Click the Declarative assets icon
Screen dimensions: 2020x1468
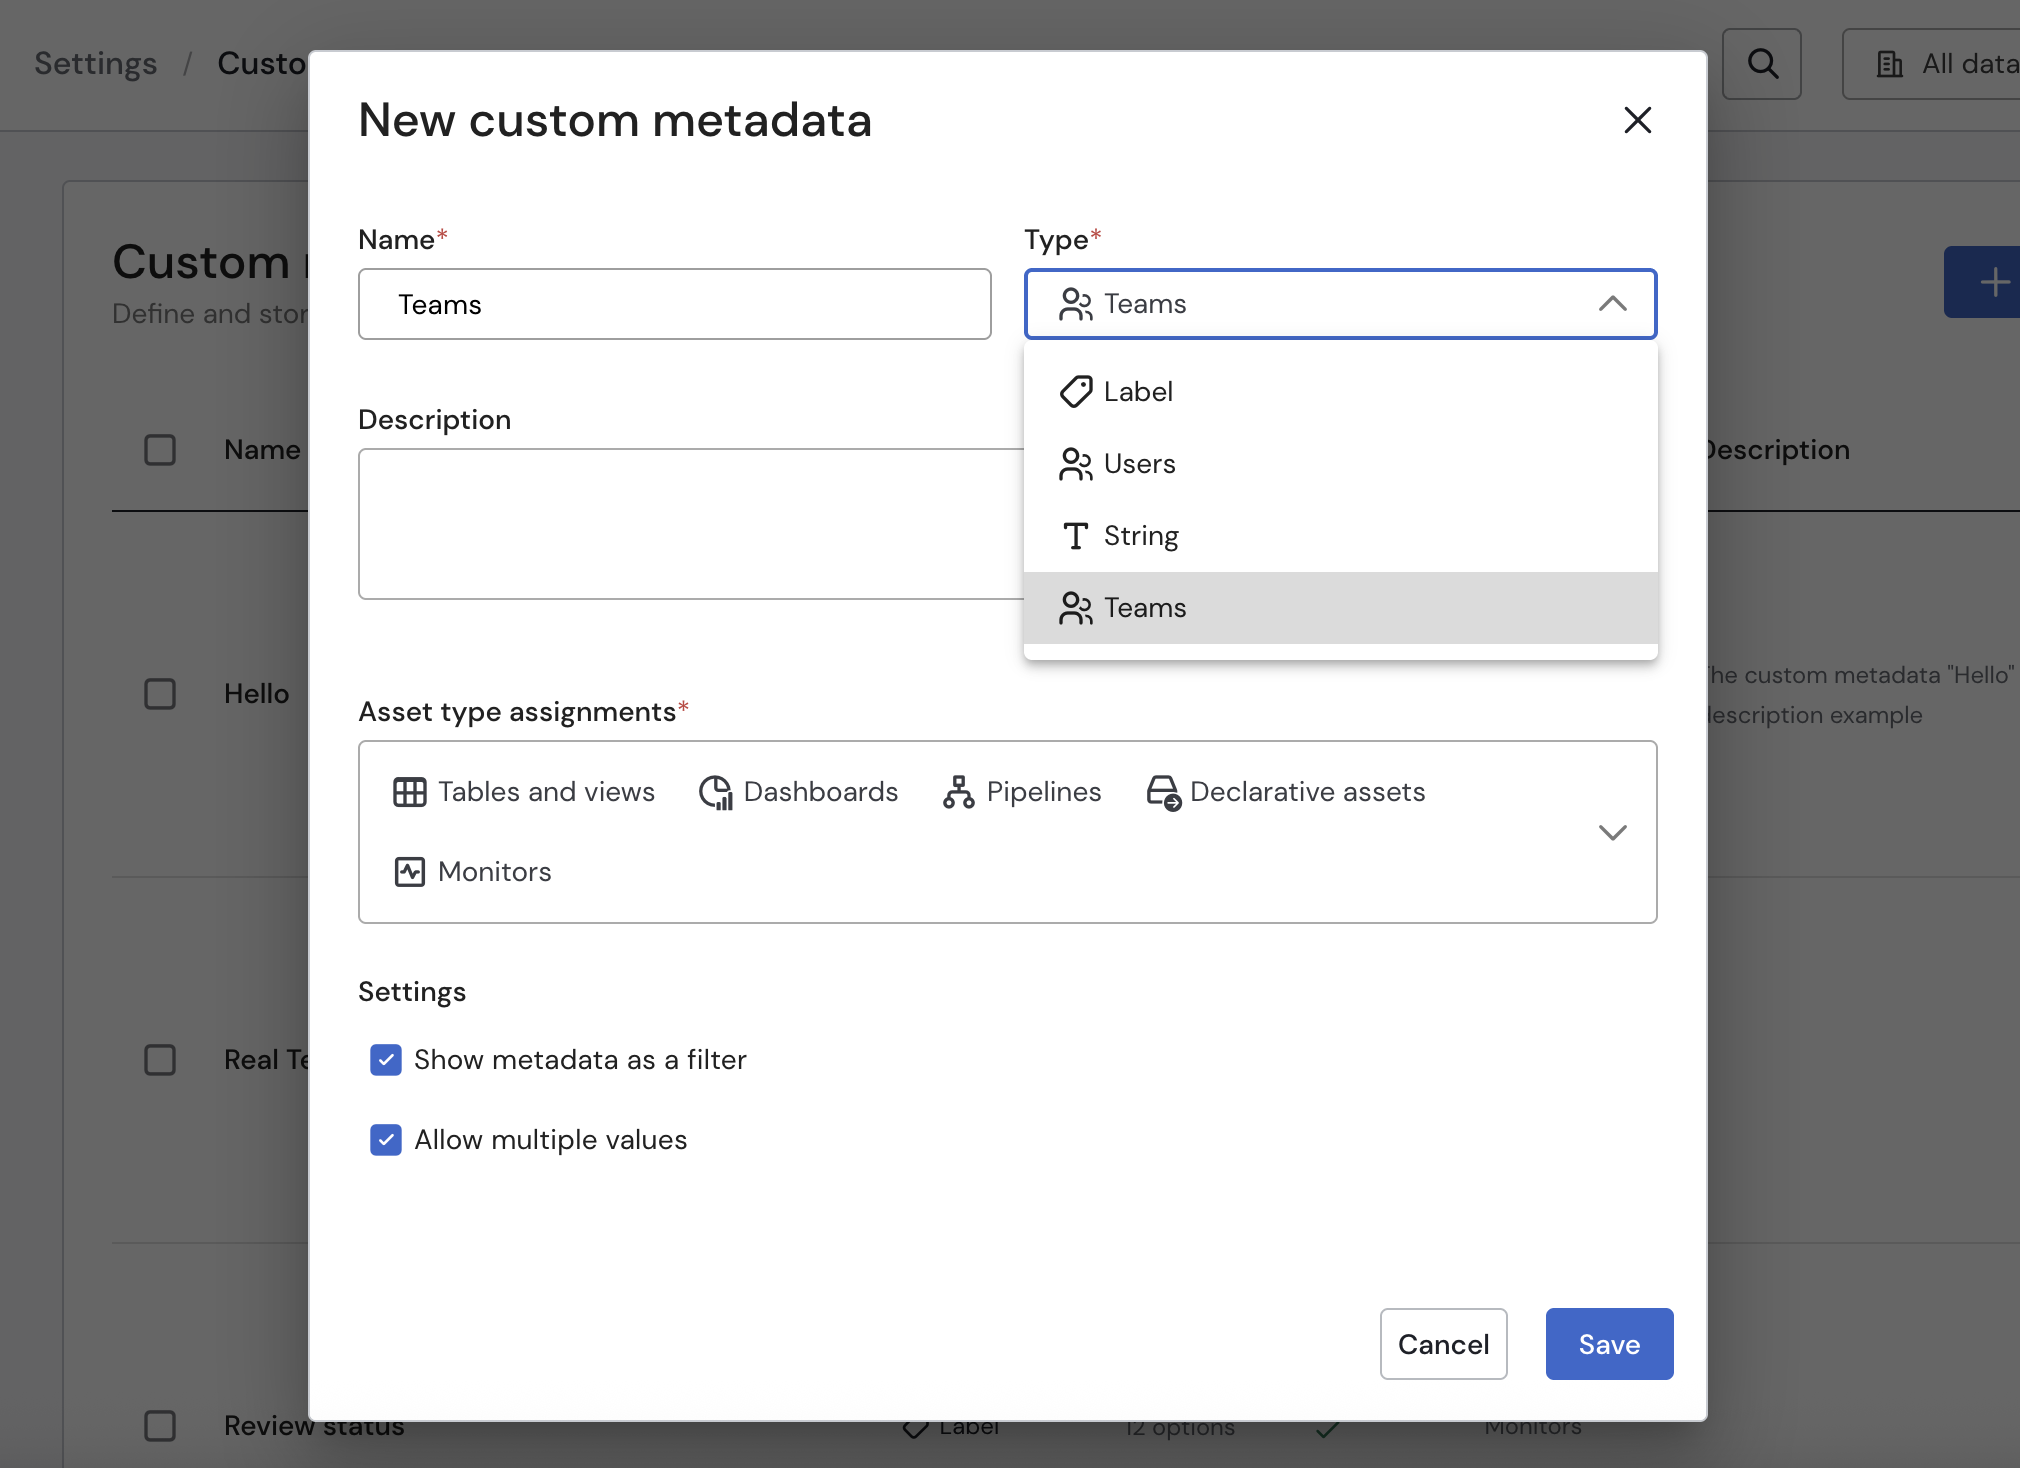tap(1163, 792)
